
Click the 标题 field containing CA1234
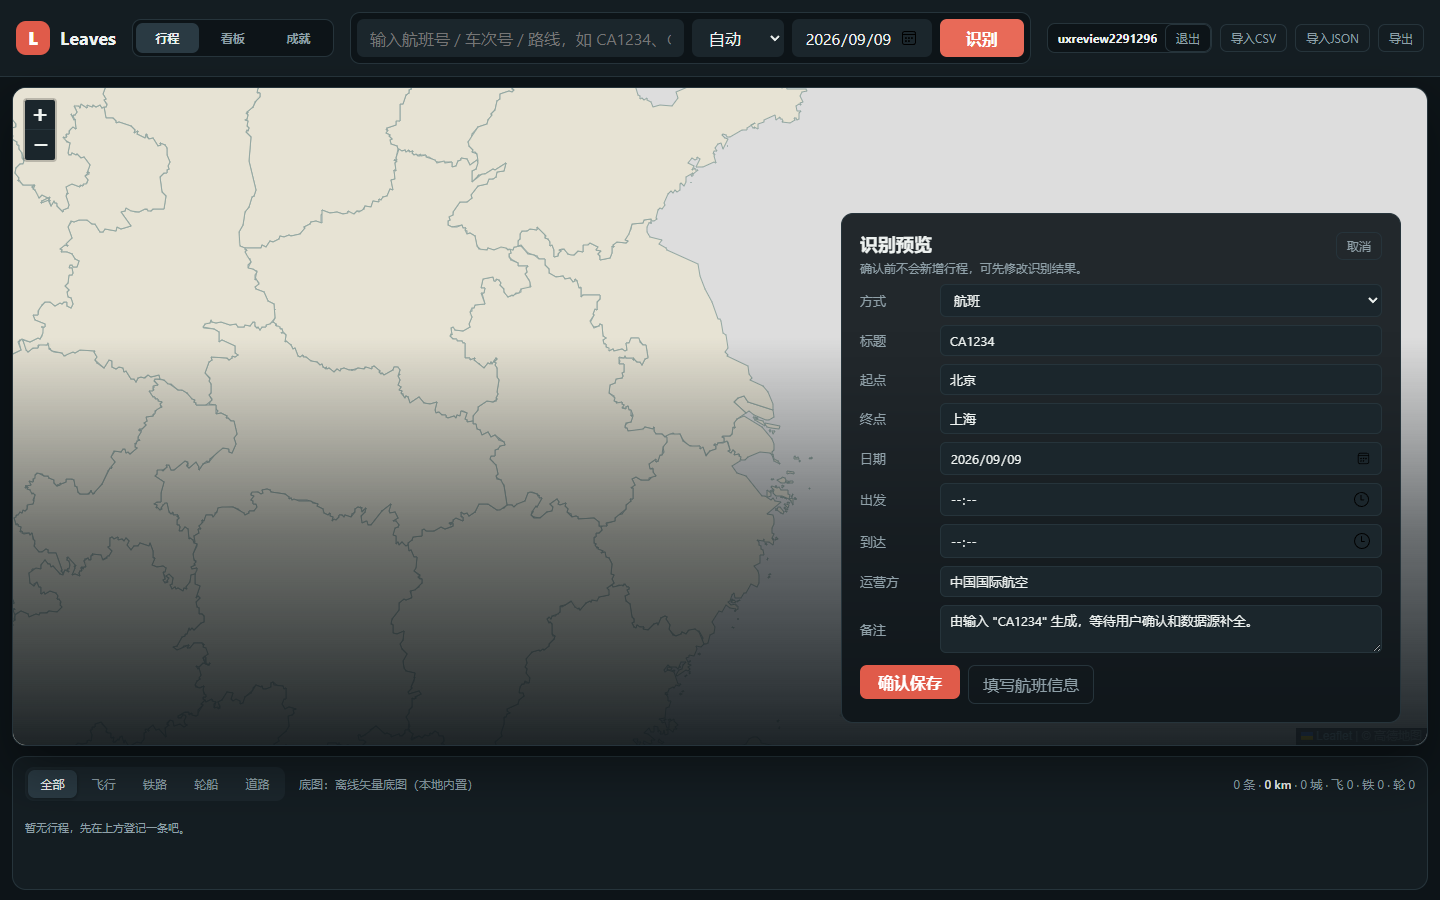click(x=1160, y=341)
